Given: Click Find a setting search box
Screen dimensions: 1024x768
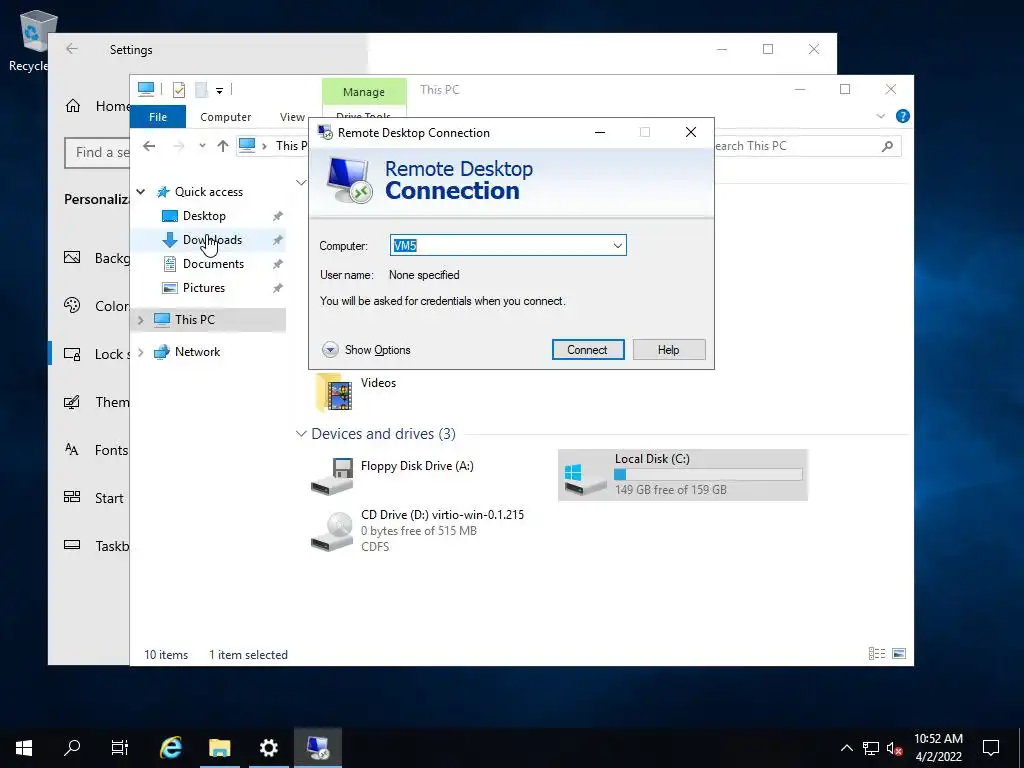Looking at the screenshot, I should (97, 152).
